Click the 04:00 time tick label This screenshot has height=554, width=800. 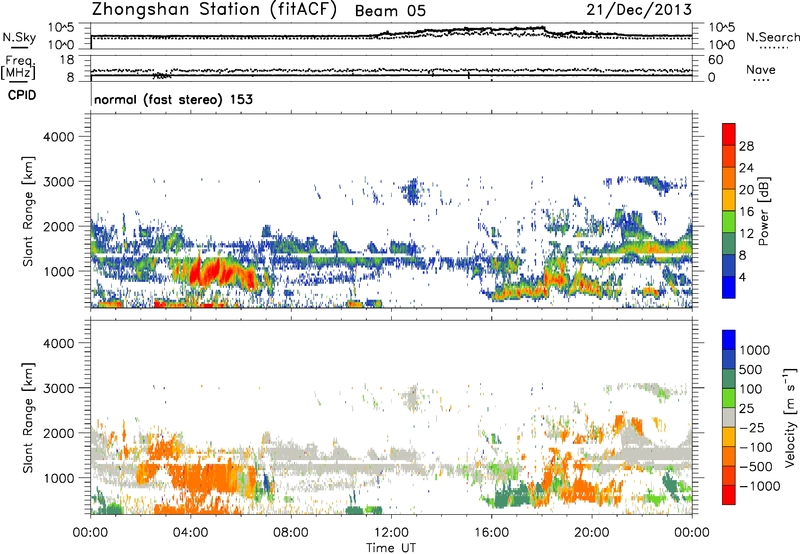point(190,533)
